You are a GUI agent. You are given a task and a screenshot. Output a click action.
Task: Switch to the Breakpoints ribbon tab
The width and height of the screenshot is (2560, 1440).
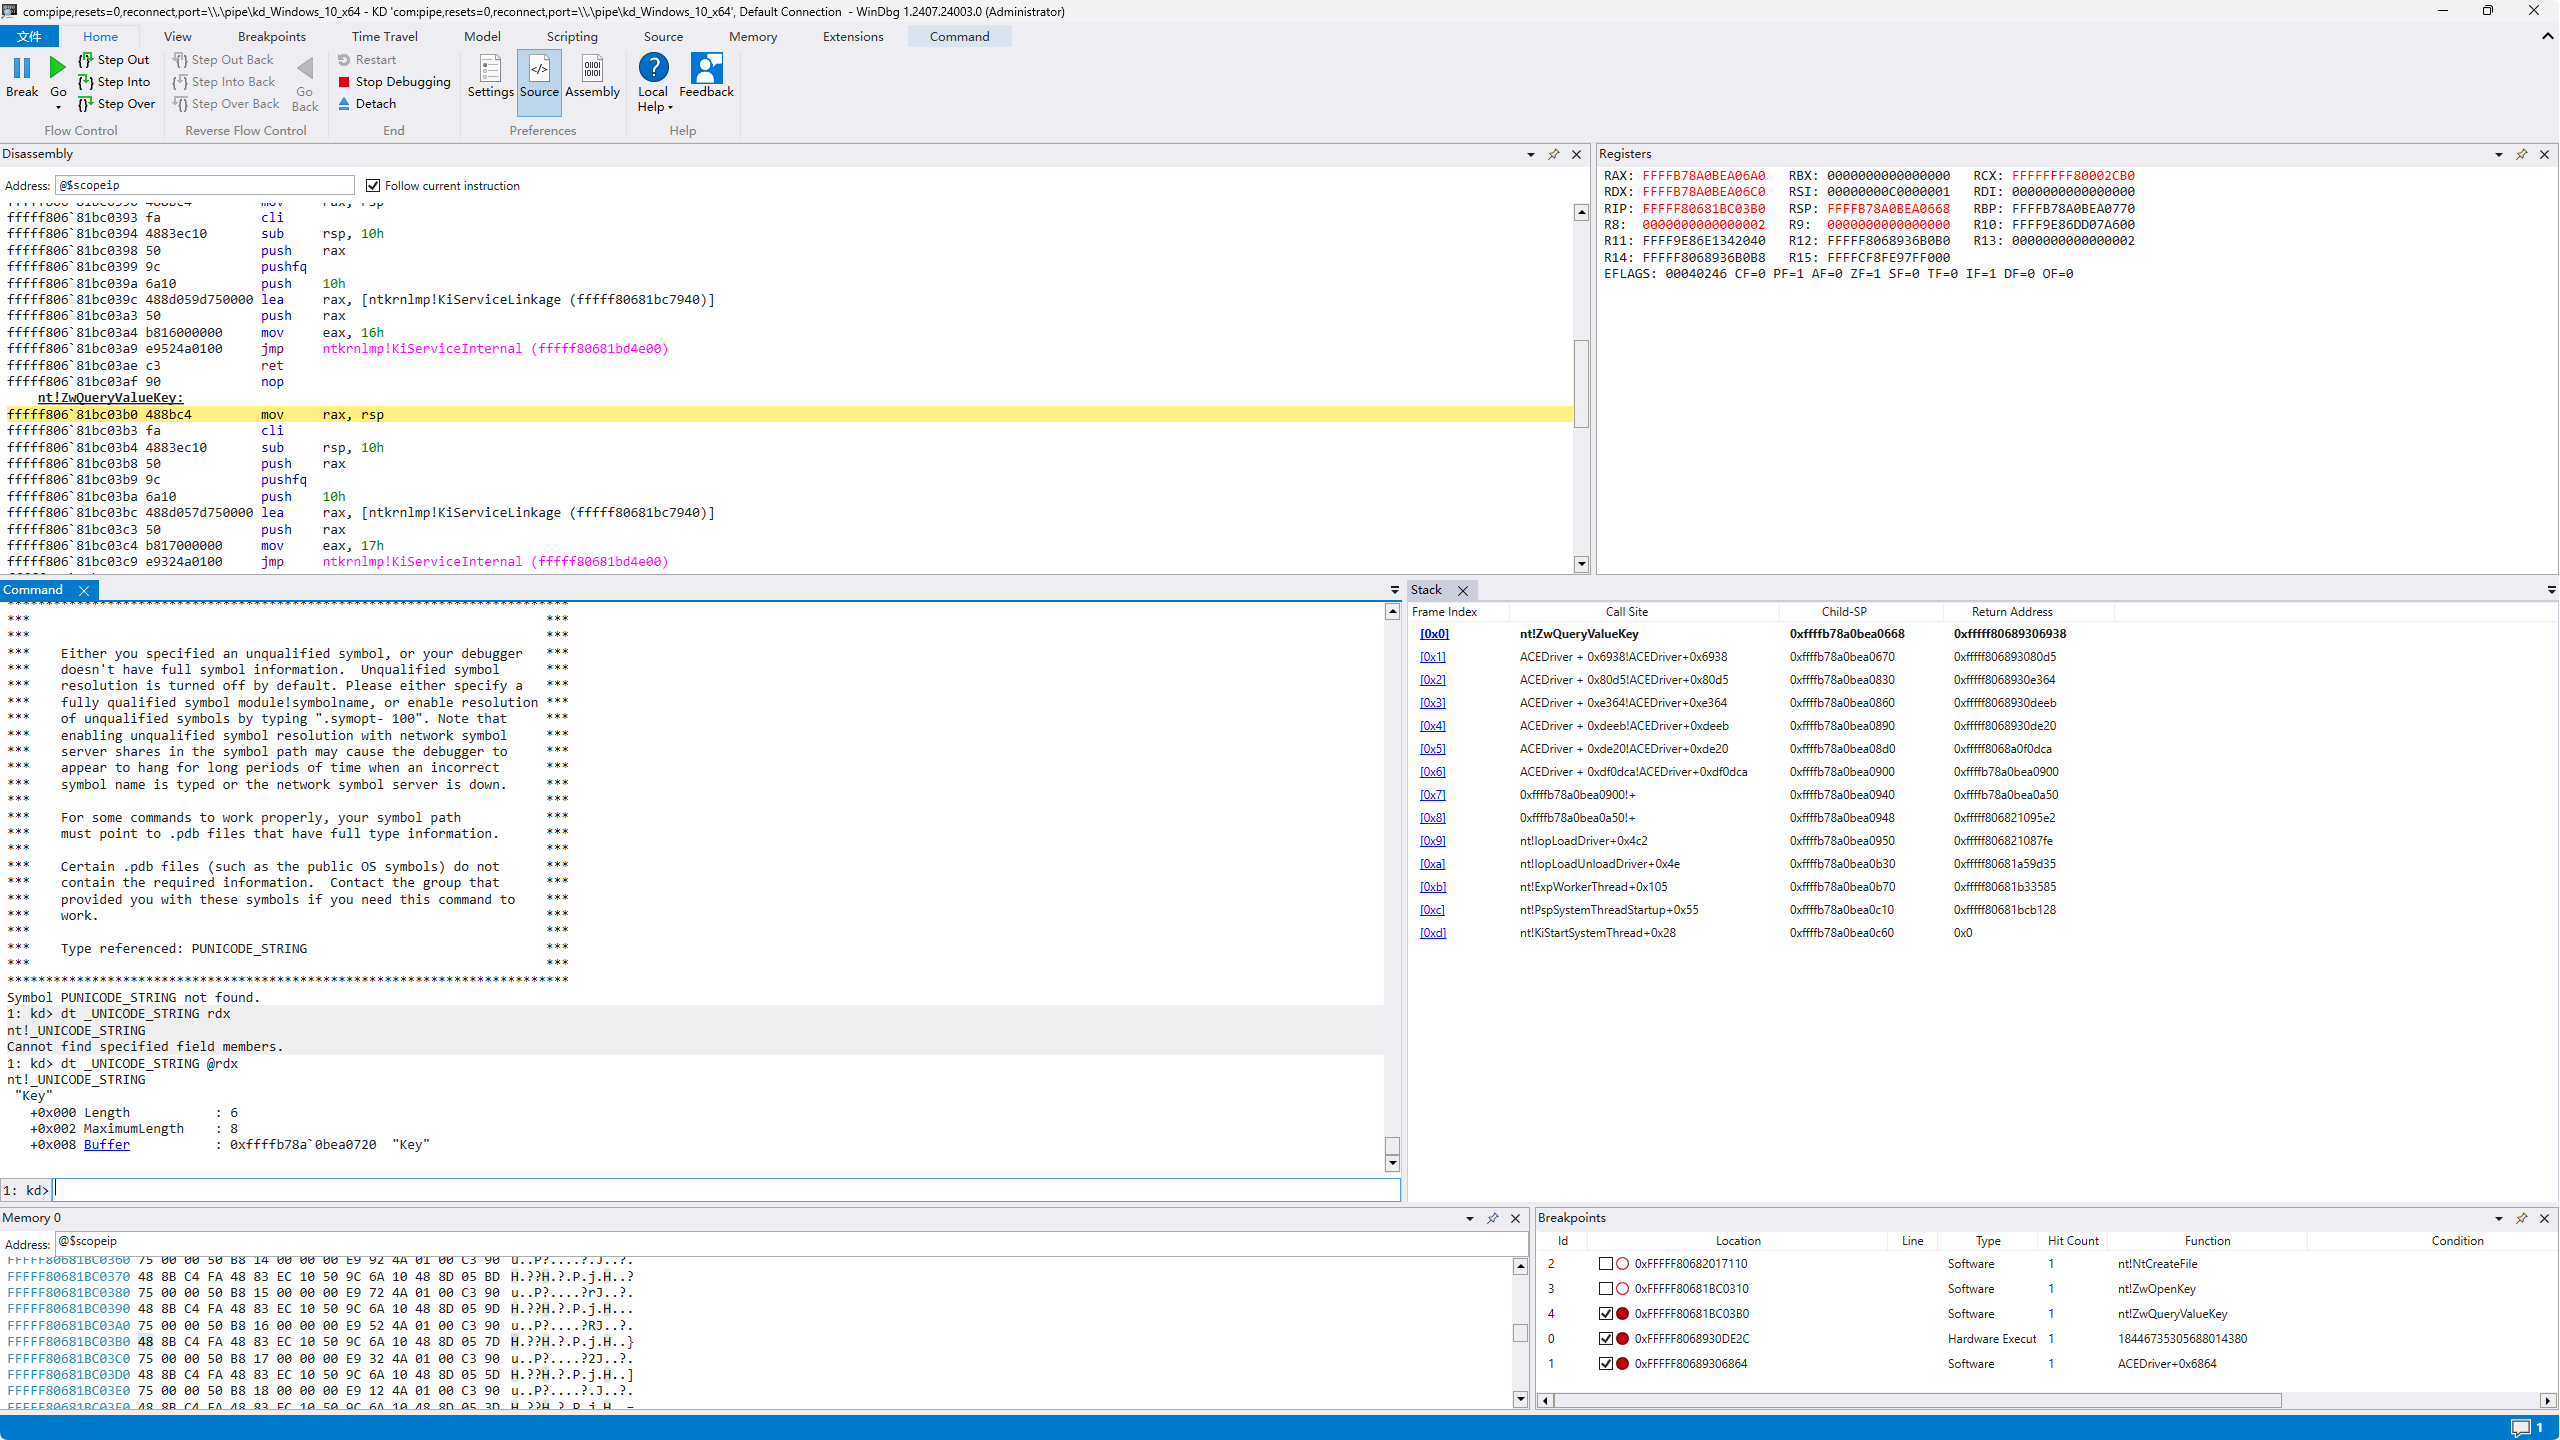(272, 37)
